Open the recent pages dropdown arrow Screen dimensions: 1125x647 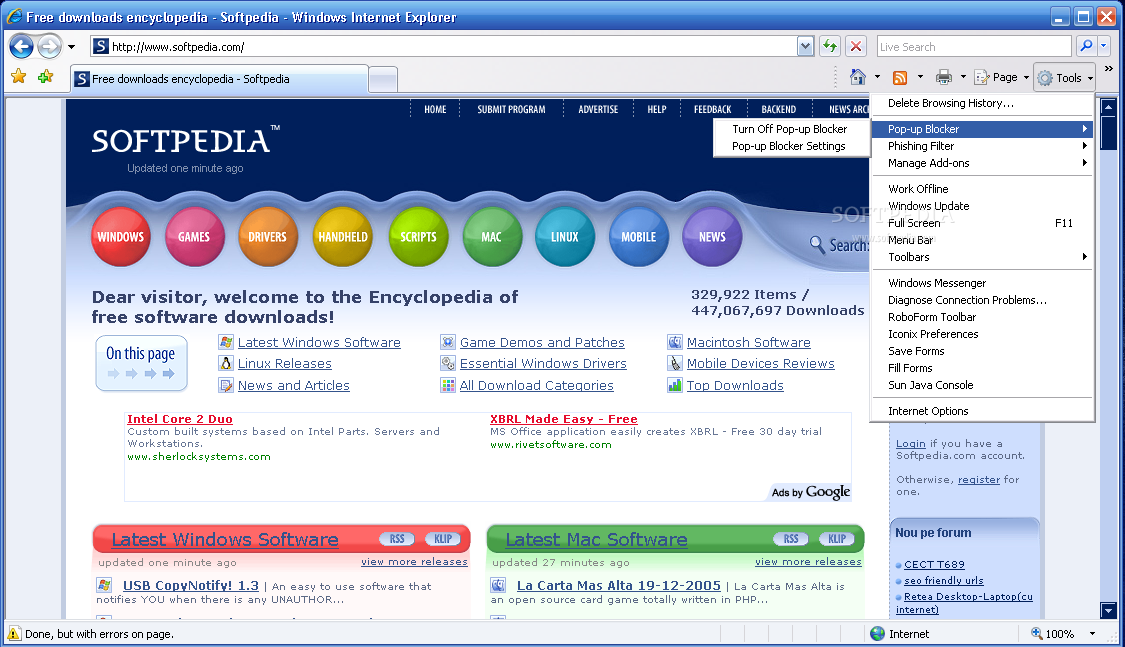(71, 47)
